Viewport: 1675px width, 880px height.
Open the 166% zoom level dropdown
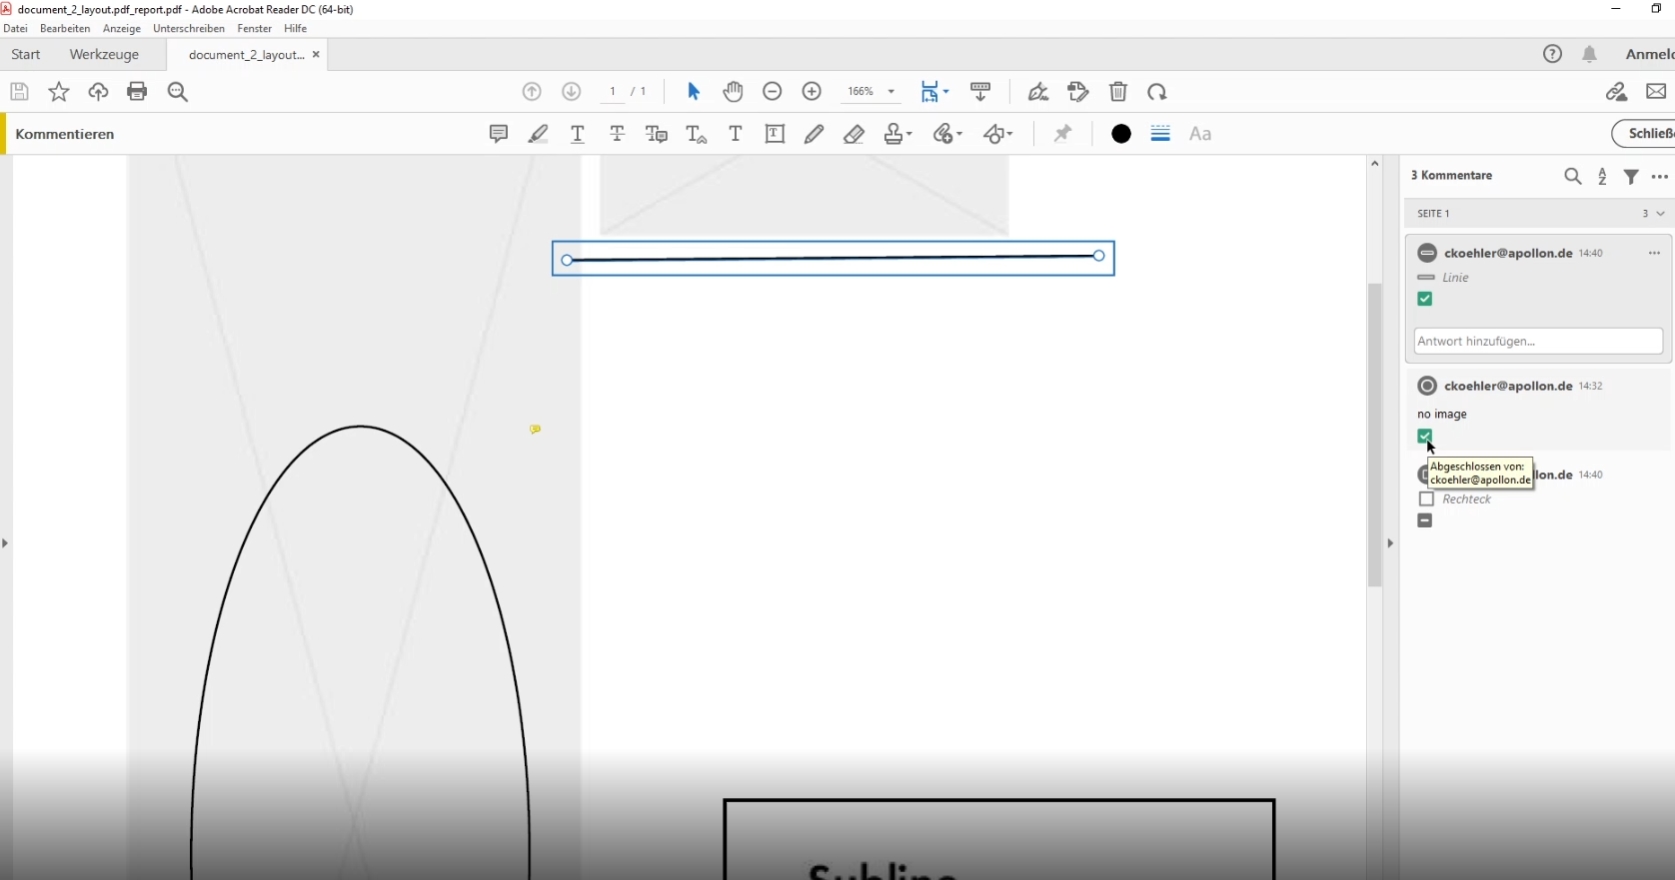891,92
